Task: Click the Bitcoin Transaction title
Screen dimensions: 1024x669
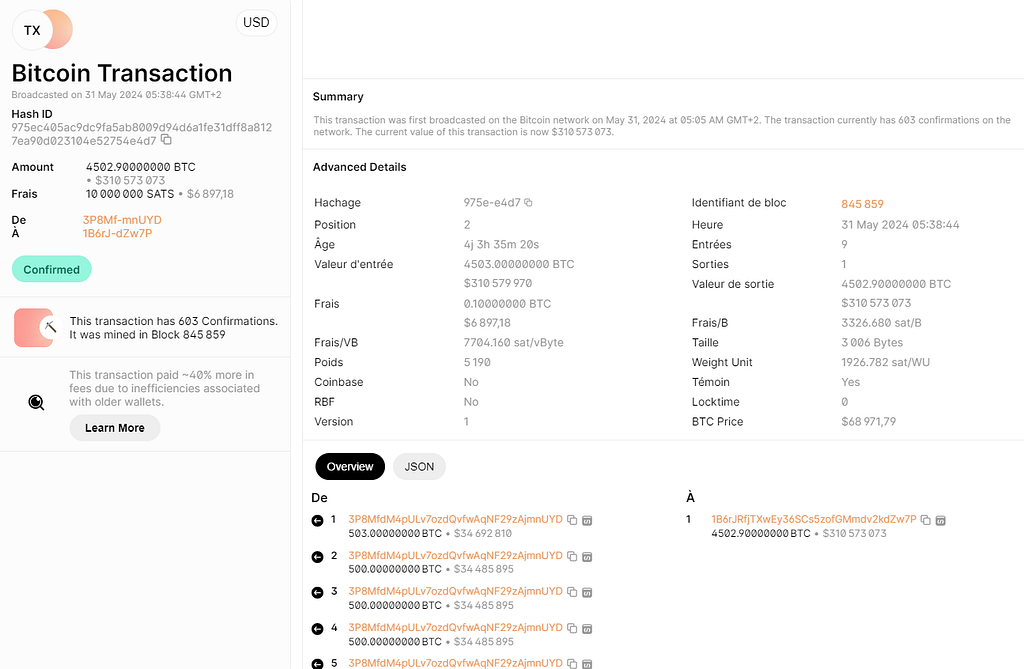Action: pos(122,73)
